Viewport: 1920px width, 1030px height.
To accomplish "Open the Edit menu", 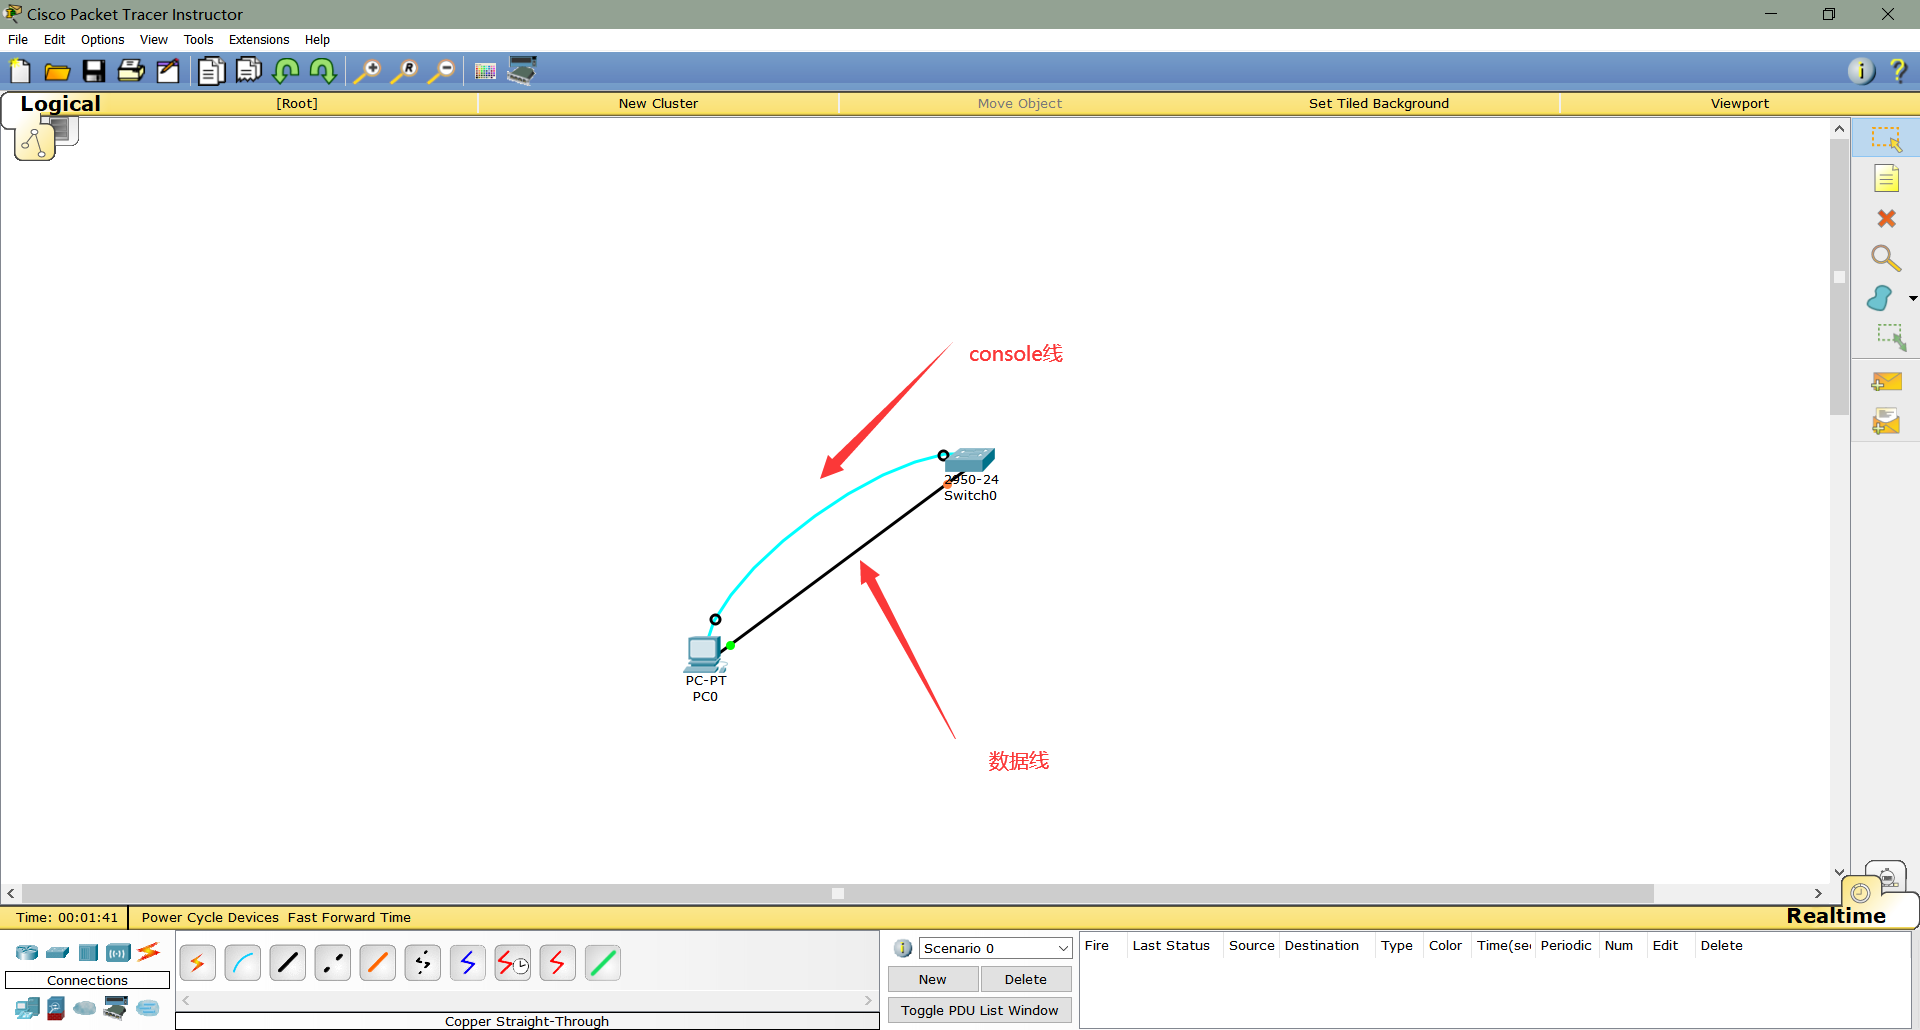I will pos(54,40).
